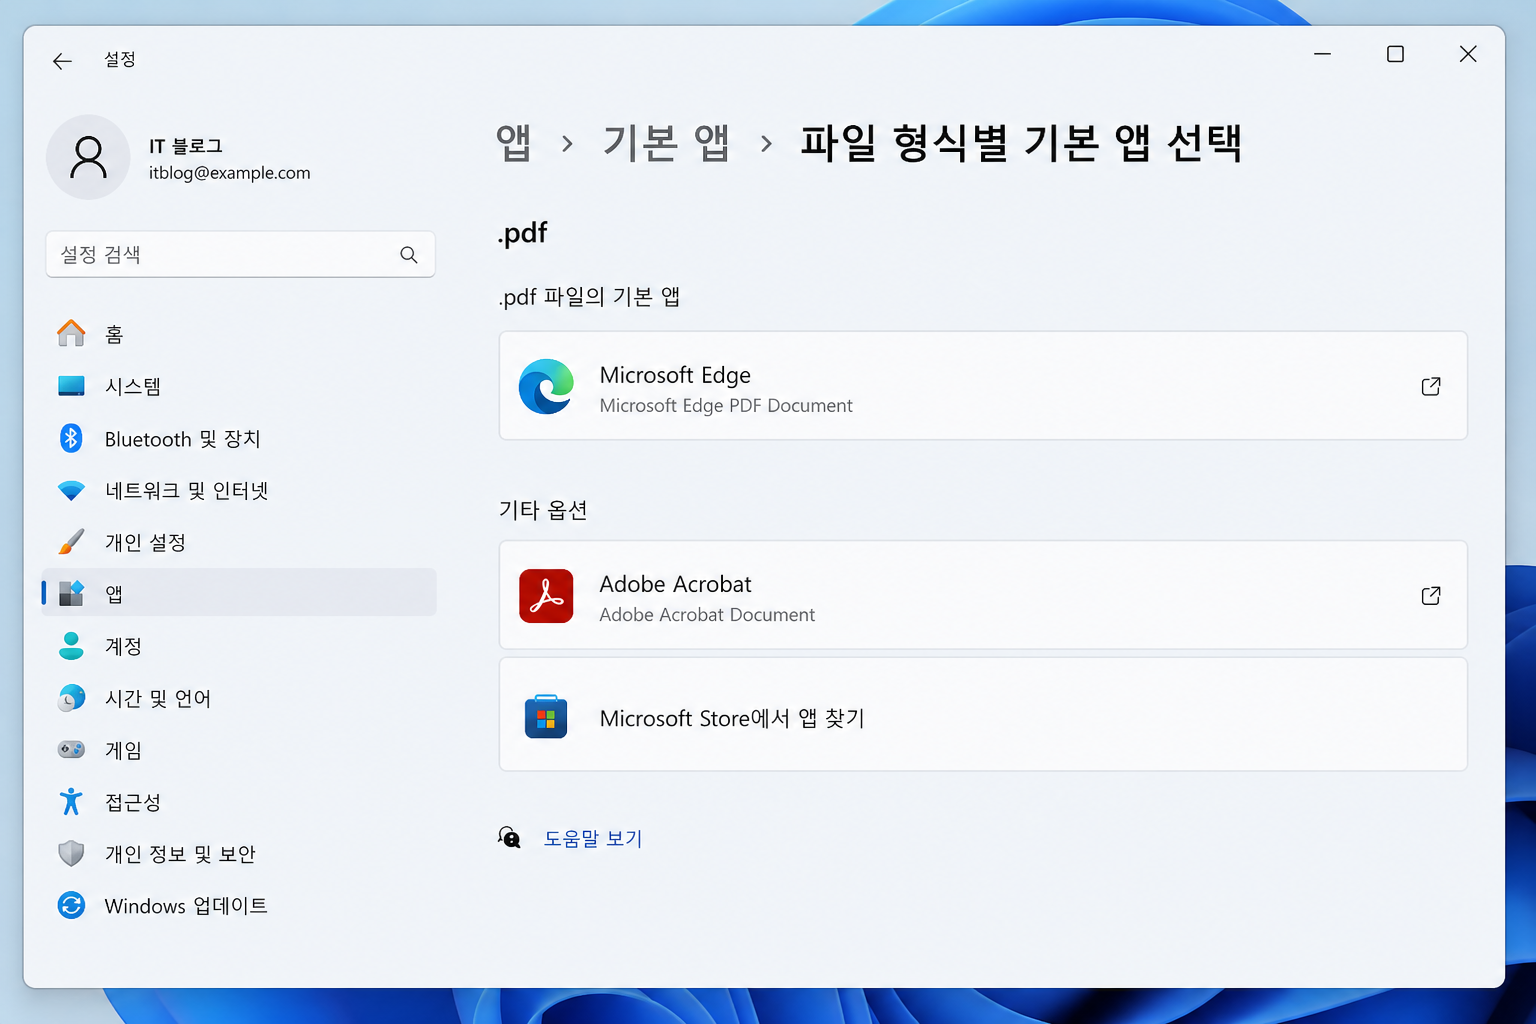Image resolution: width=1536 pixels, height=1024 pixels.
Task: Select the 개인 설정 paintbrush icon
Action: tap(71, 542)
